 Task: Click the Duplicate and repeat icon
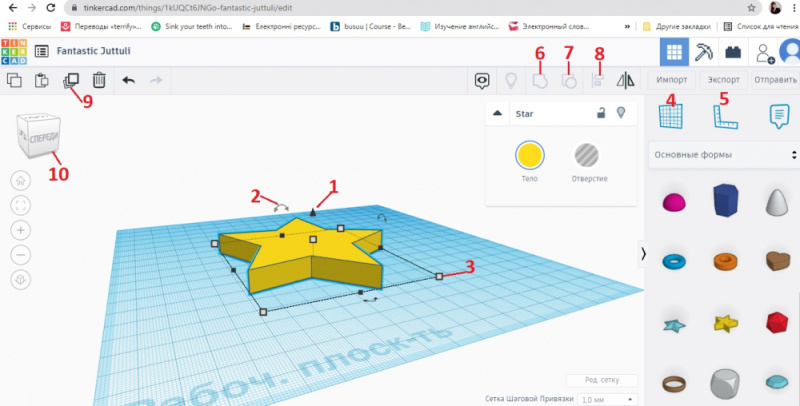[71, 80]
